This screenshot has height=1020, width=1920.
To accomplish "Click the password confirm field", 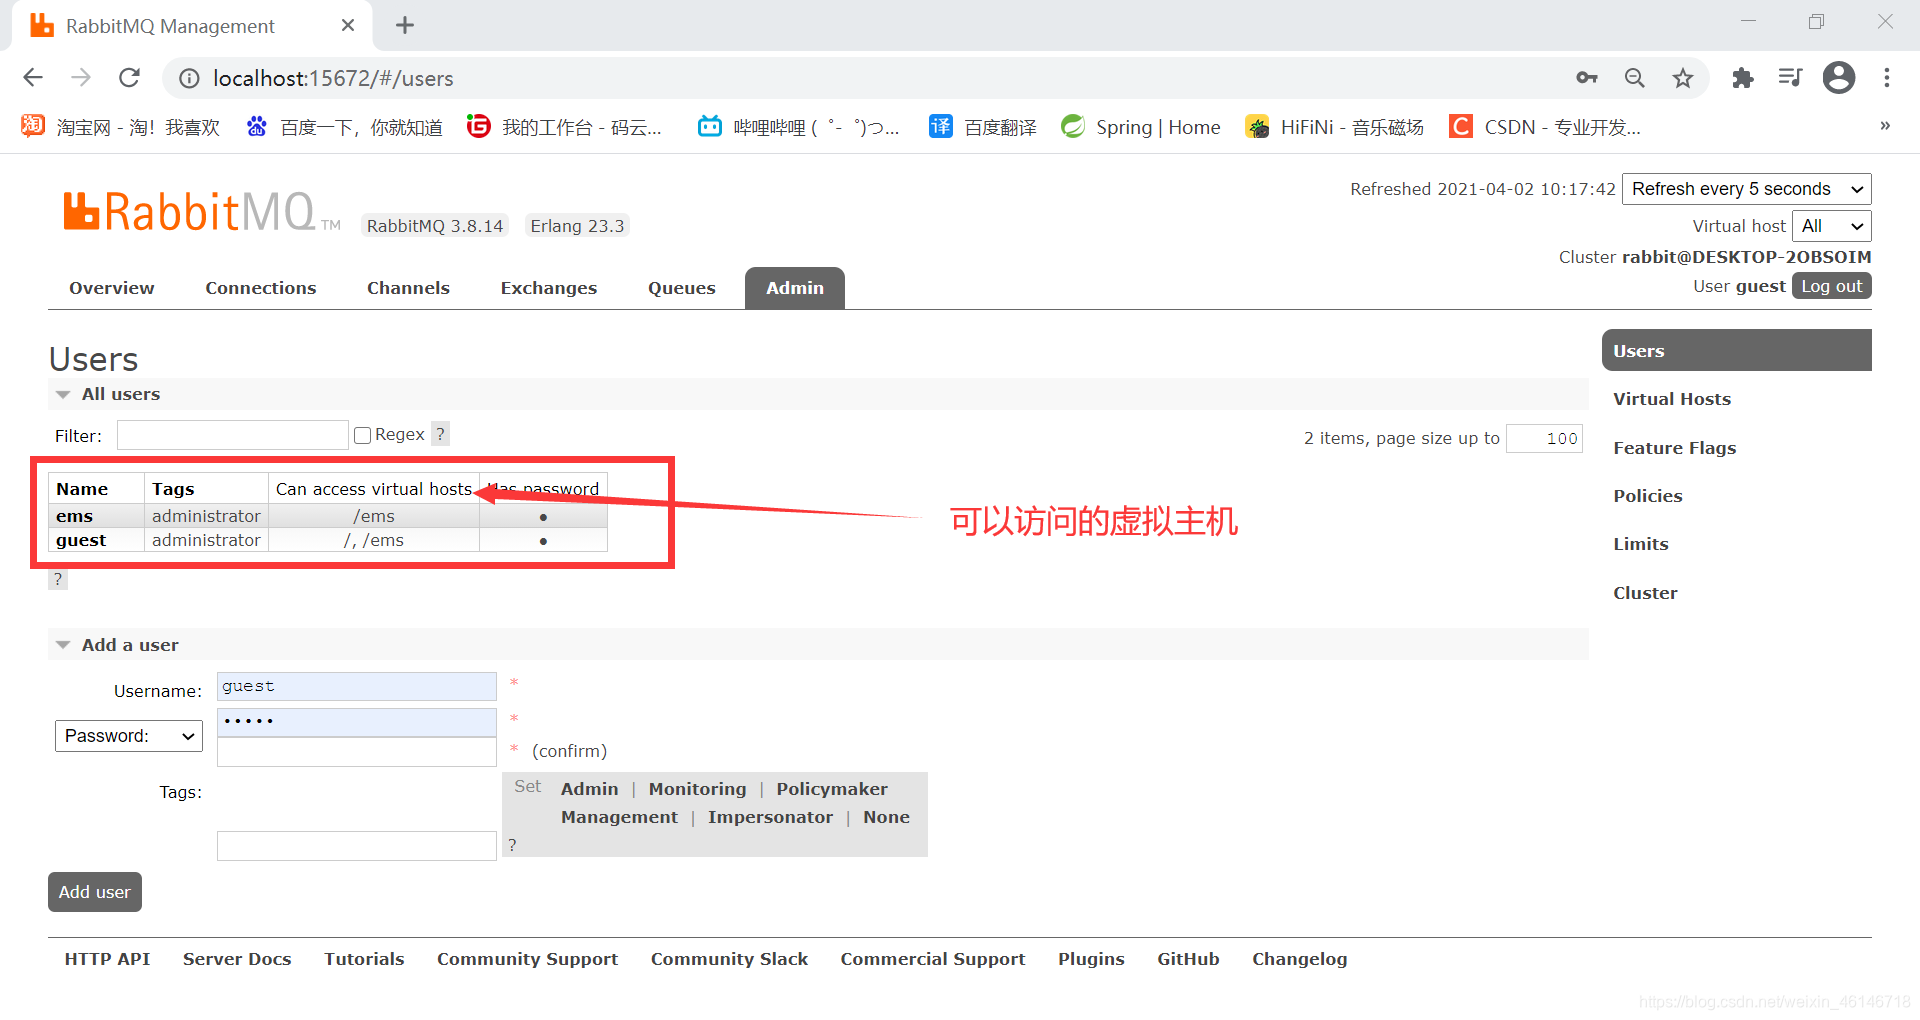I will [x=357, y=752].
